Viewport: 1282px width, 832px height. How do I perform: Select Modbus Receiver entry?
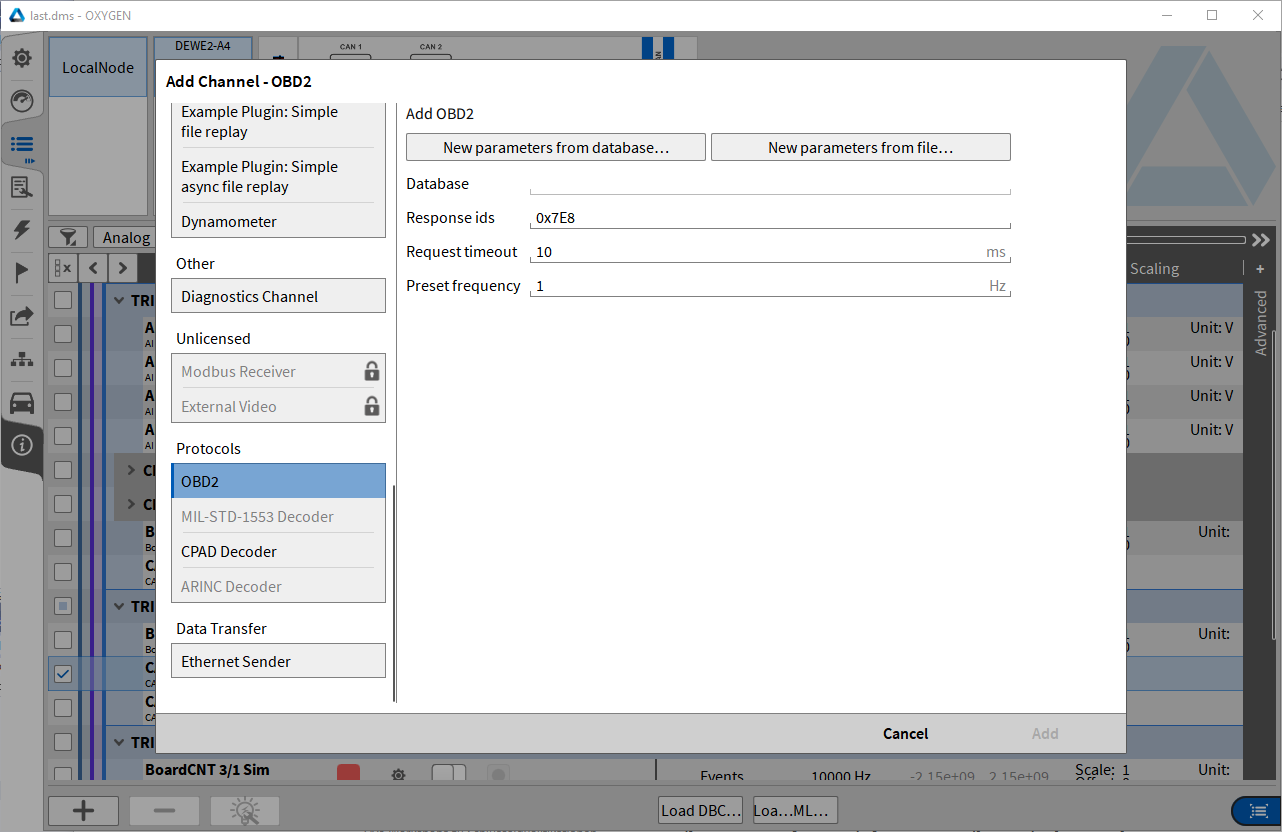point(279,371)
